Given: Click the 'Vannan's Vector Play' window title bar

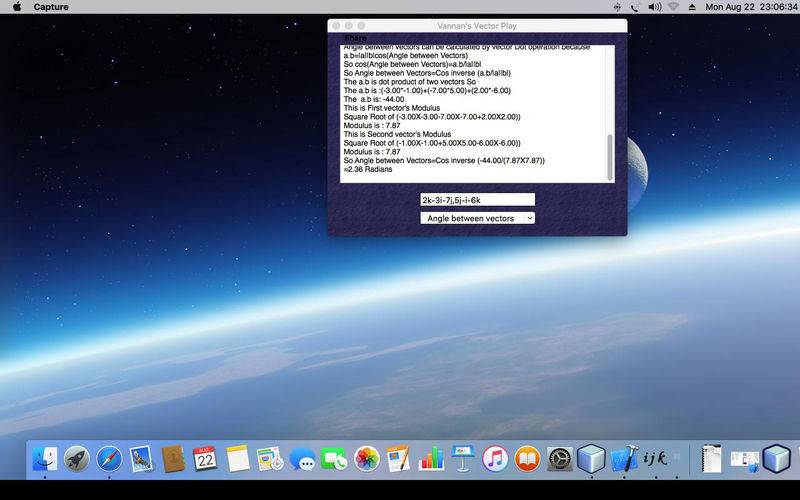Looking at the screenshot, I should [477, 26].
